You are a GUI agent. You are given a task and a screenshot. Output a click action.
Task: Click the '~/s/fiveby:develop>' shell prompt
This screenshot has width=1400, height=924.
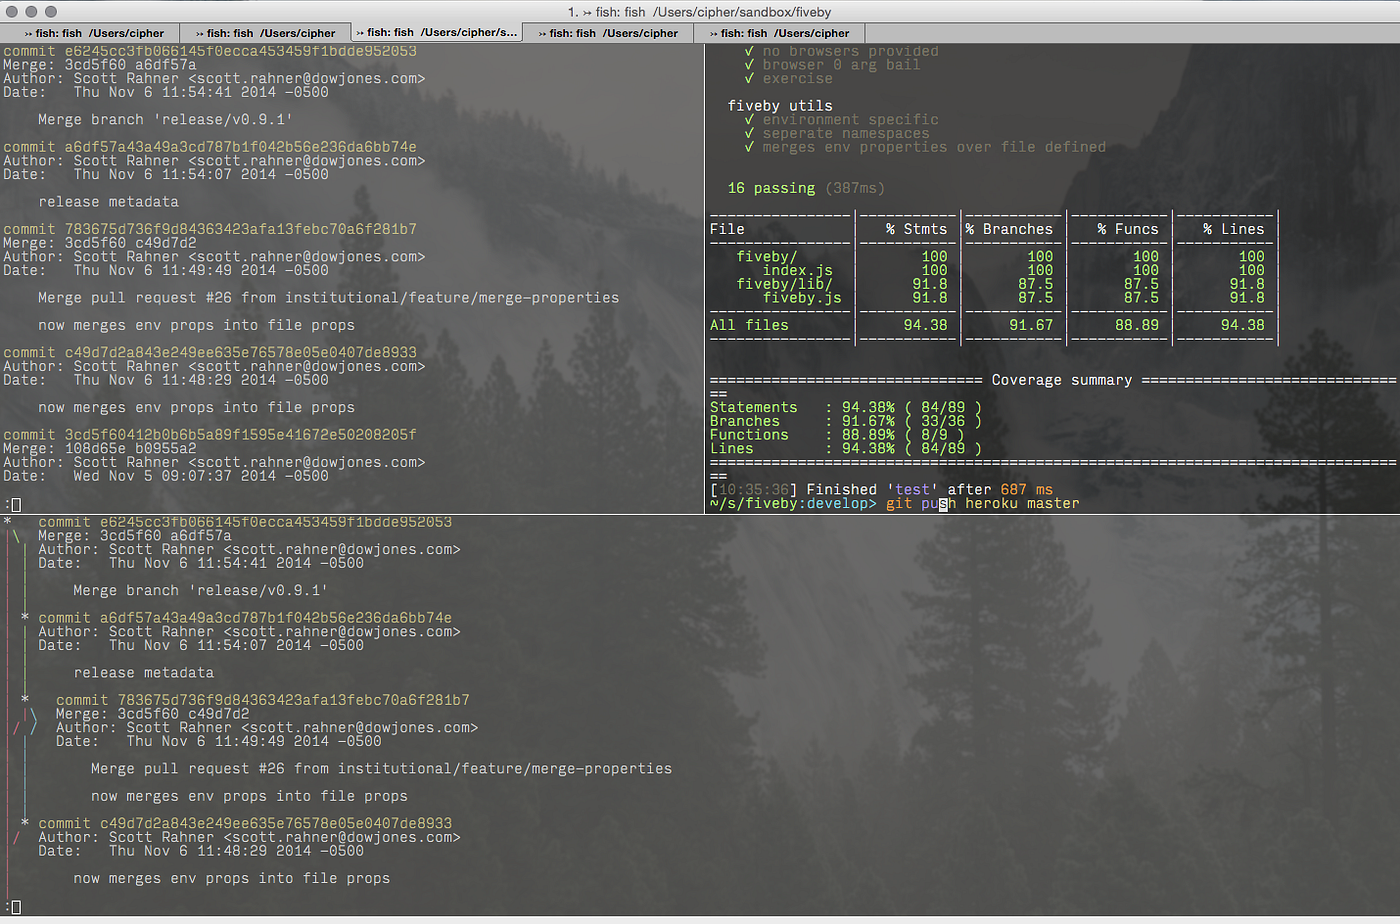(793, 504)
